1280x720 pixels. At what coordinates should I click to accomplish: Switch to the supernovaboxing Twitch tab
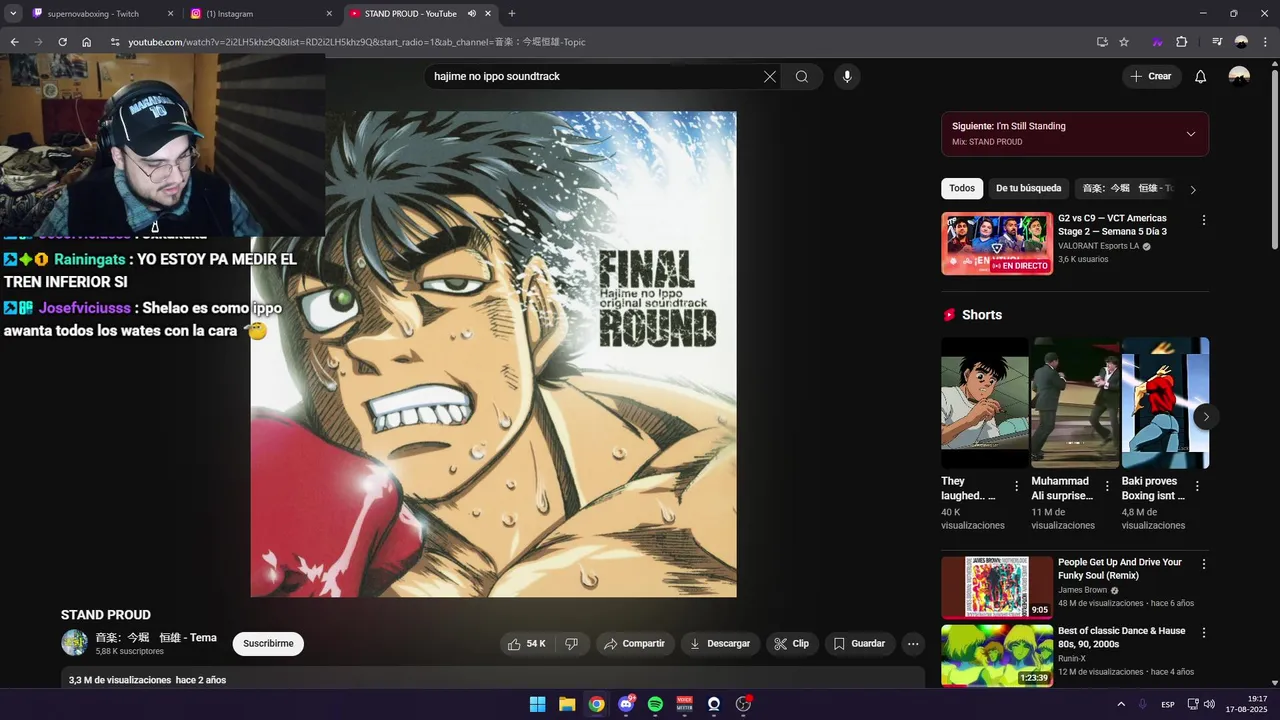[100, 14]
